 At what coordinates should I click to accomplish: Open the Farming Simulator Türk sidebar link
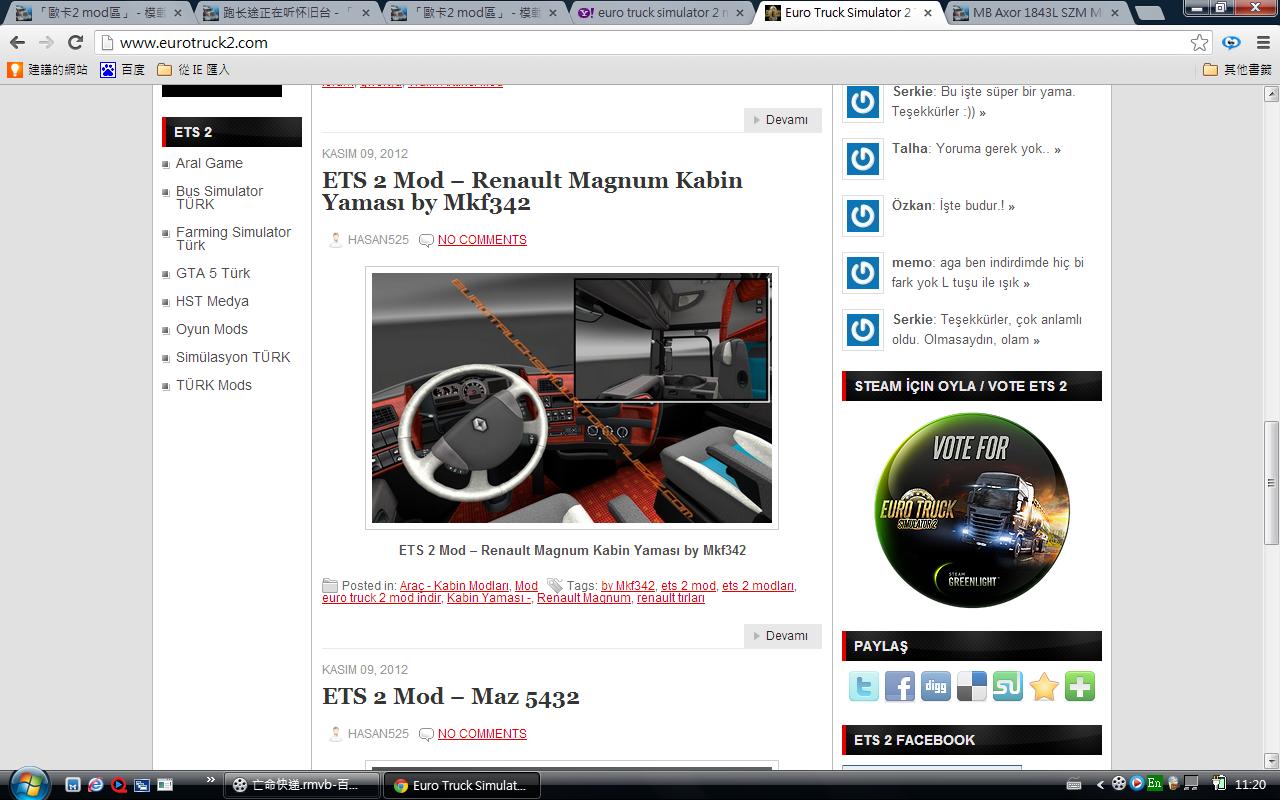coord(233,238)
